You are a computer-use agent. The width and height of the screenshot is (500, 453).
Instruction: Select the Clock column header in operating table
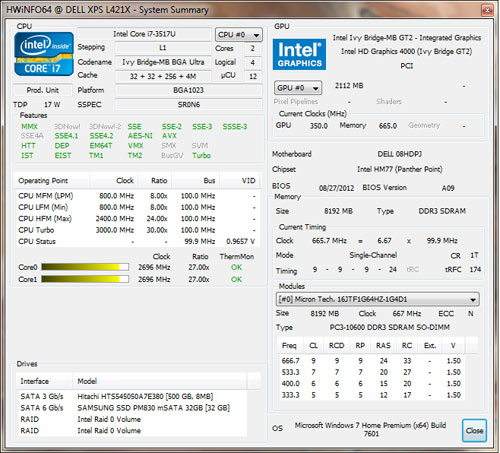(114, 181)
